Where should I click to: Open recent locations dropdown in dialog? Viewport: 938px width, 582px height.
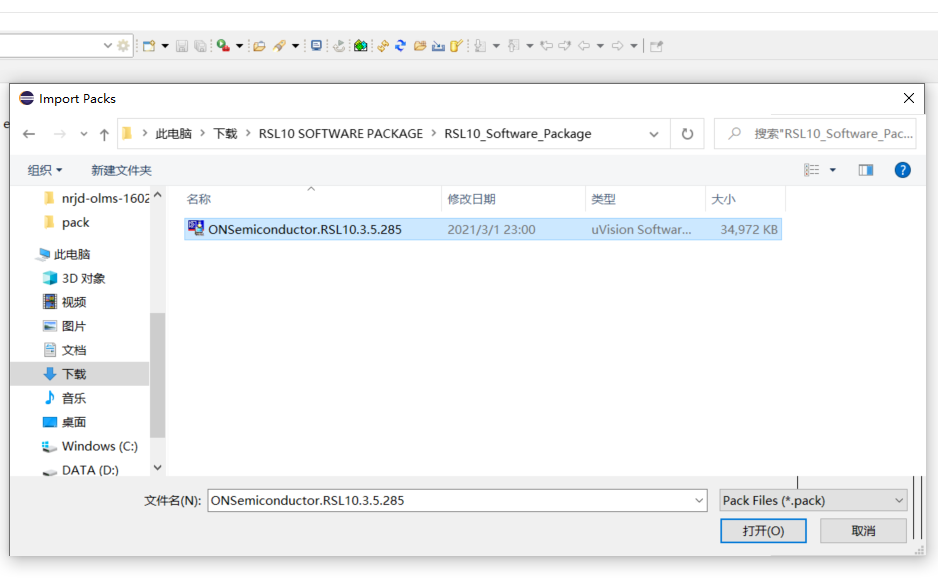pos(84,134)
